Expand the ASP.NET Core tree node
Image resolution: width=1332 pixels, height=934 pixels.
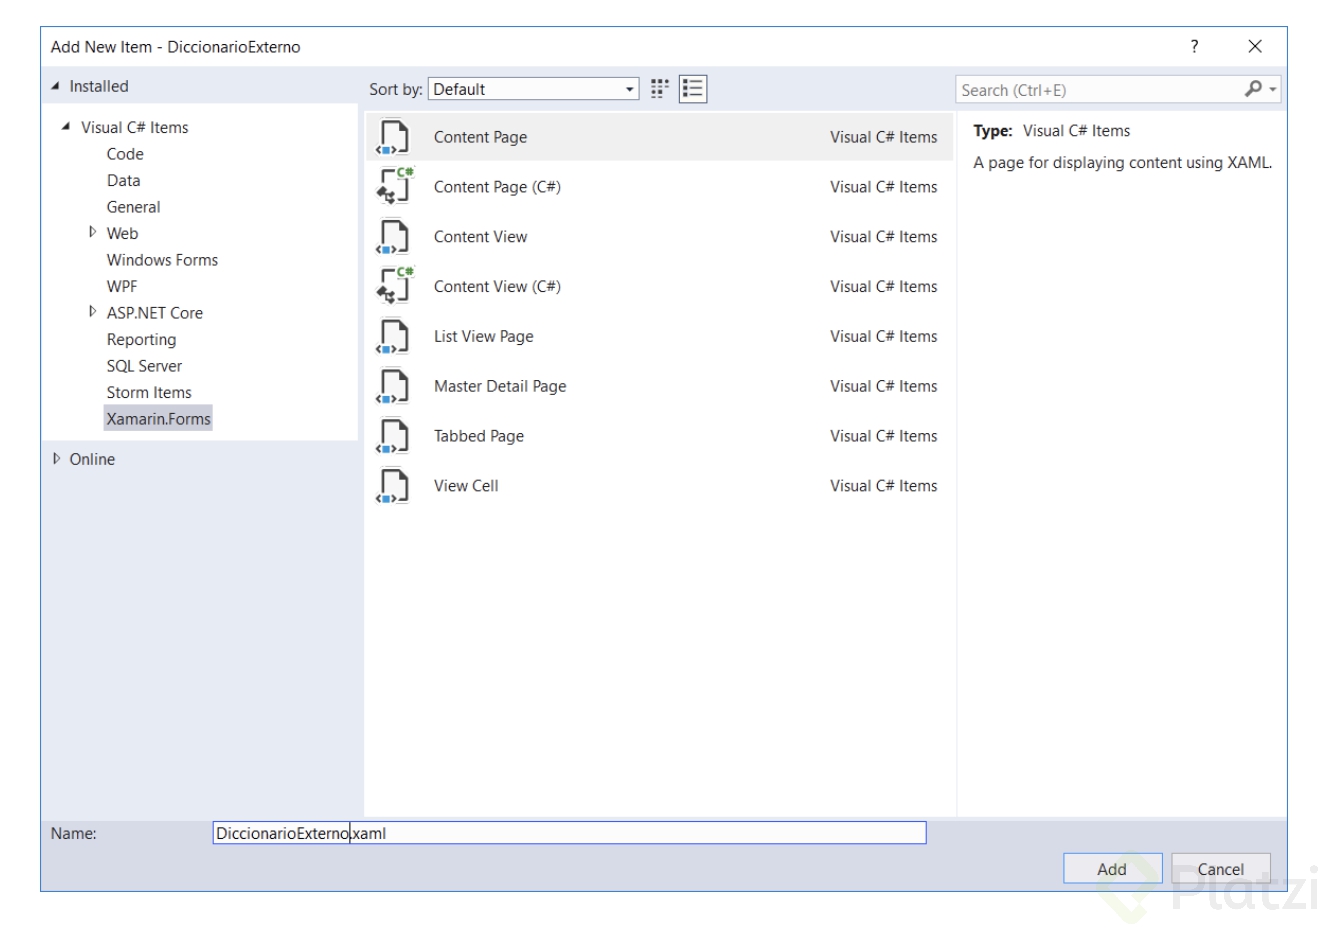[x=93, y=312]
